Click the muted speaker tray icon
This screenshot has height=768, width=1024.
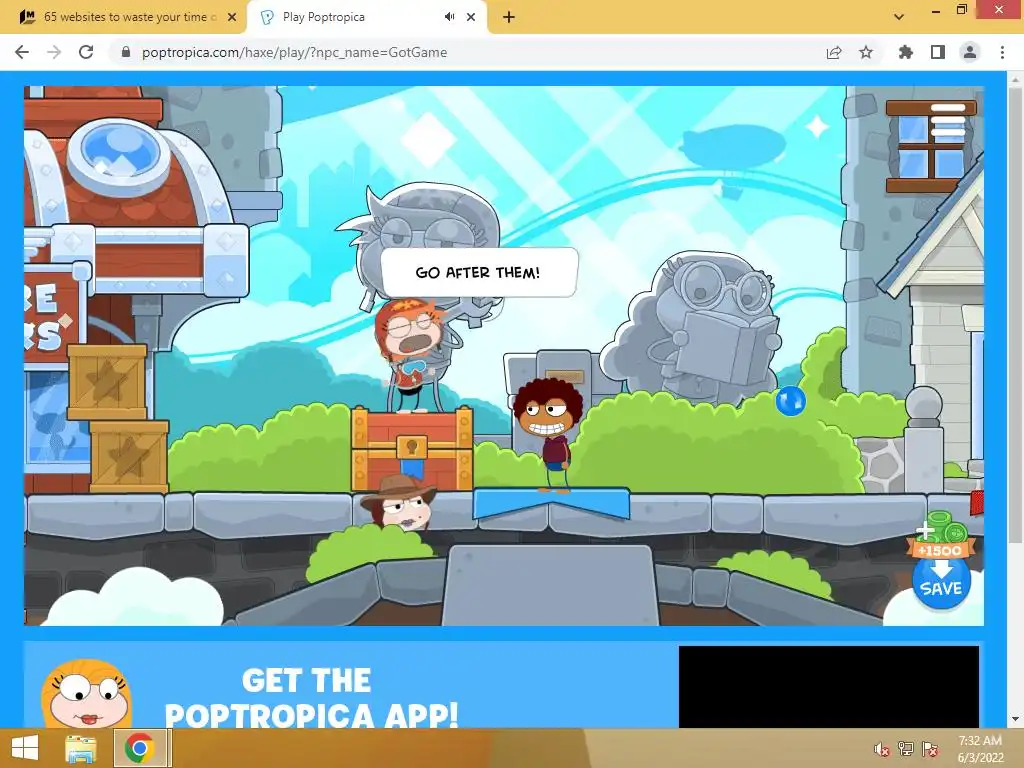point(882,749)
